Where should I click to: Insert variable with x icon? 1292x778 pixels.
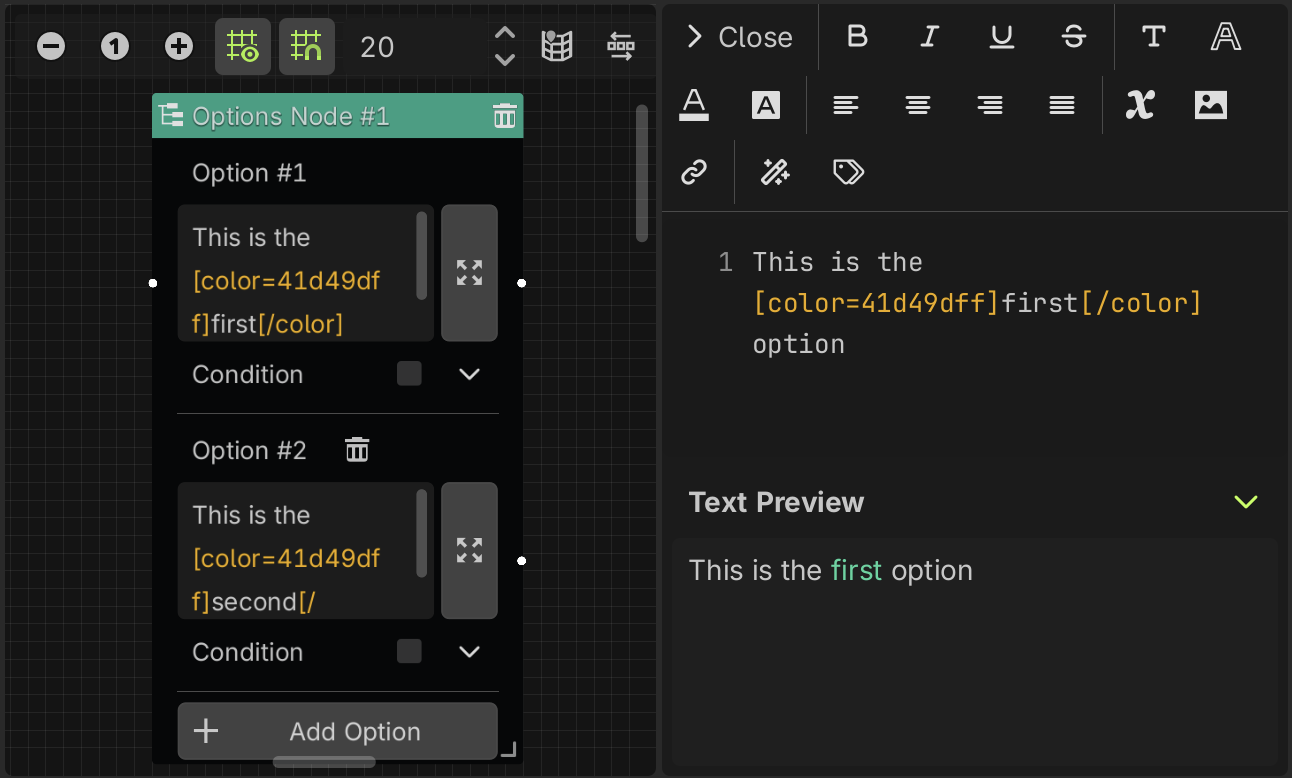point(1140,105)
